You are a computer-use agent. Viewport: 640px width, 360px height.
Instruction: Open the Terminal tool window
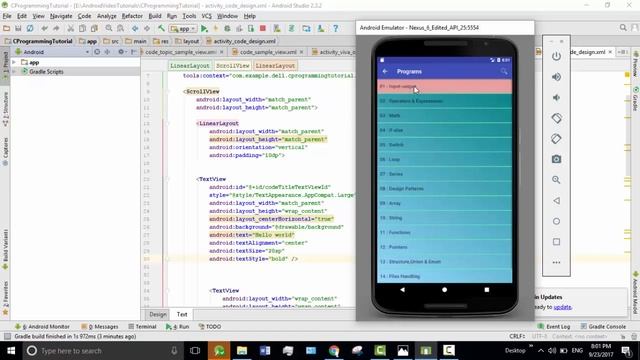[x=142, y=327]
